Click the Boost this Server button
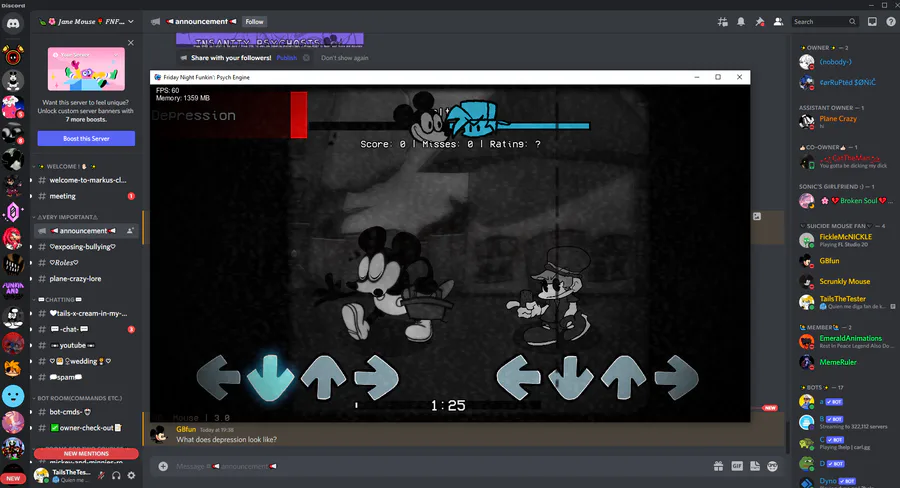Image resolution: width=900 pixels, height=488 pixels. (x=86, y=138)
